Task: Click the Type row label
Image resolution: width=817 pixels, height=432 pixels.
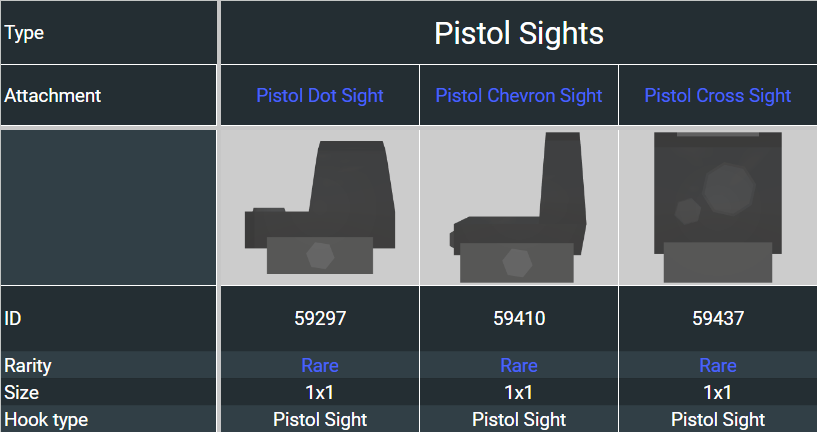Action: (x=25, y=33)
